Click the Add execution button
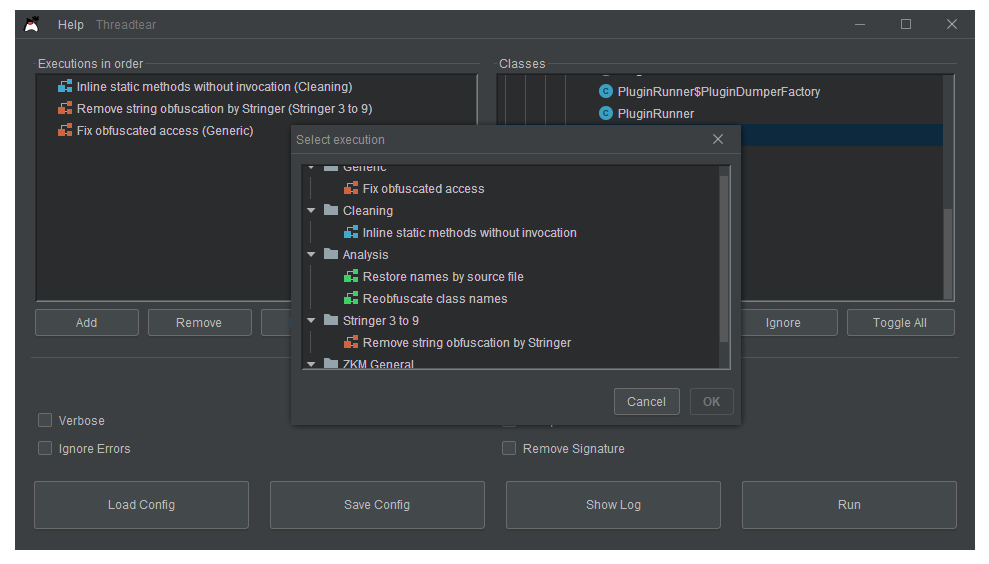 [x=87, y=322]
